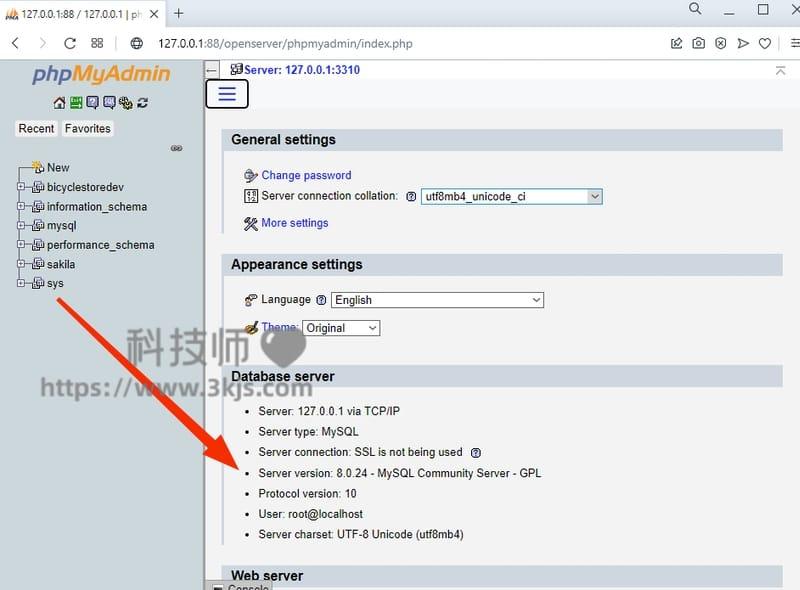Screen dimensions: 800x590
Task: Click the site info globe icon
Action: [x=137, y=43]
